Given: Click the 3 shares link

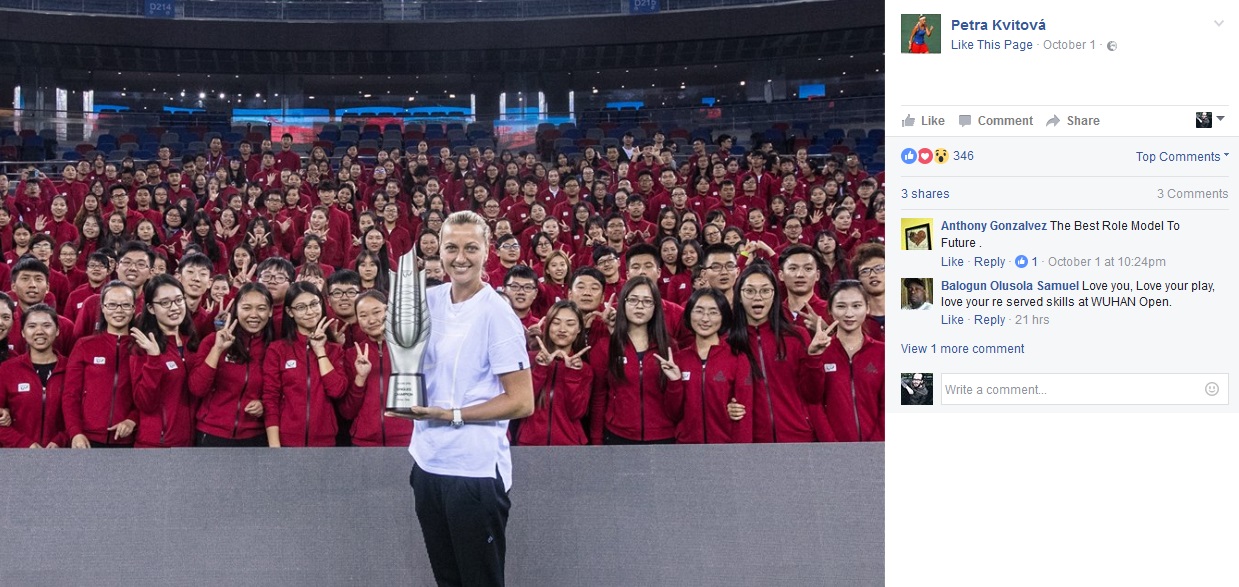Looking at the screenshot, I should pos(925,194).
